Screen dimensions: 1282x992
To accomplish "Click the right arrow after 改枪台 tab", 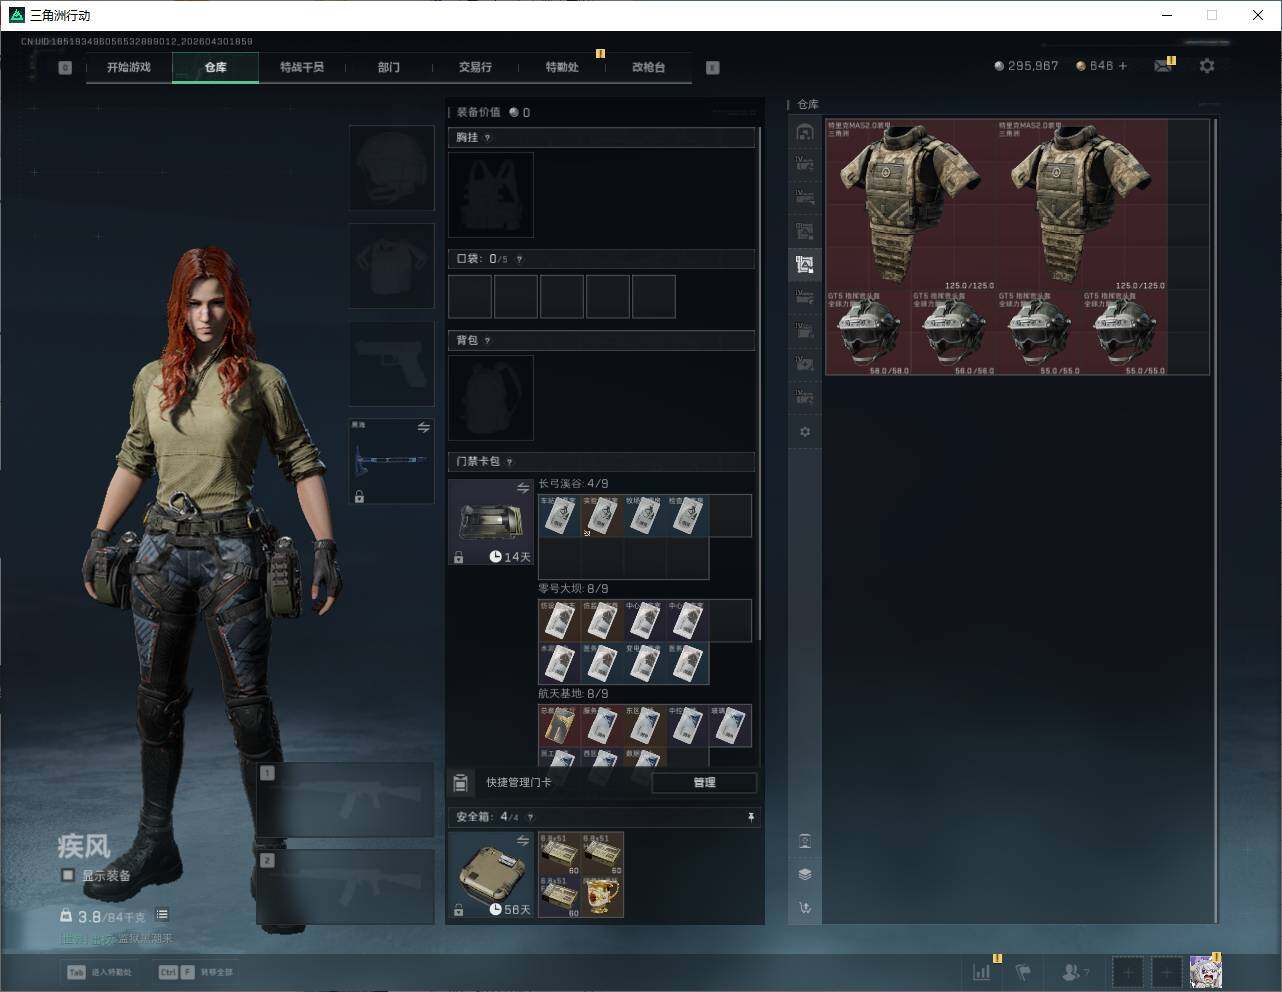I will coord(713,68).
